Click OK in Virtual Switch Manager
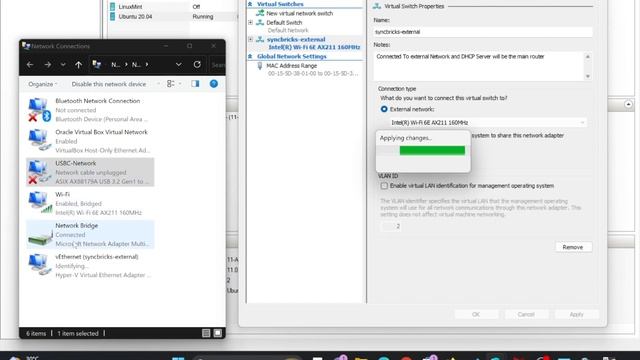Screen dimensions: 640x360 476,314
